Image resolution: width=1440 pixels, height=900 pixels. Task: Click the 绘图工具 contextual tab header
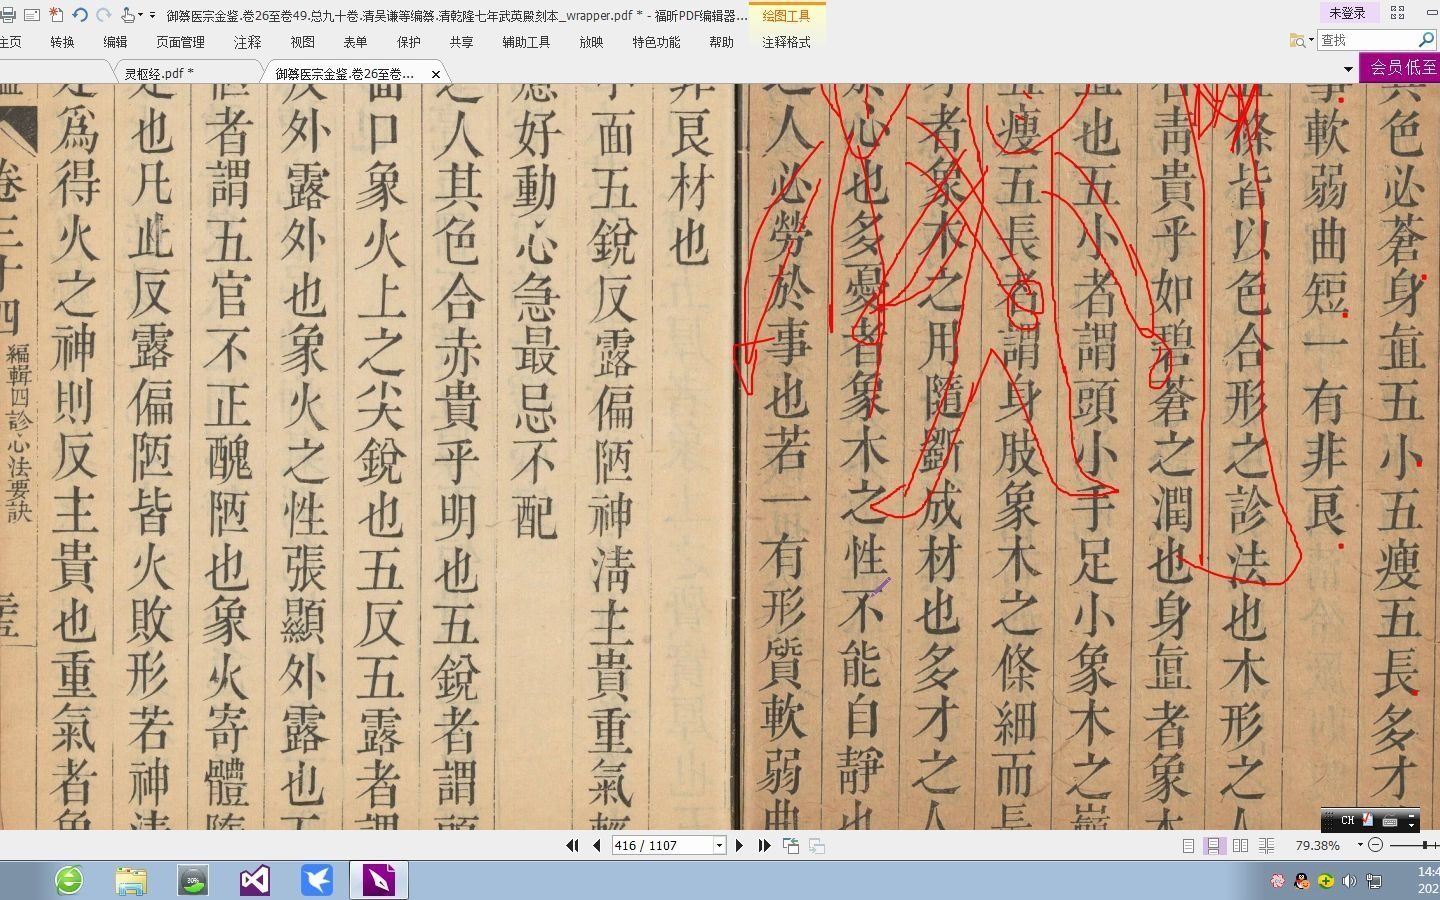click(x=786, y=15)
